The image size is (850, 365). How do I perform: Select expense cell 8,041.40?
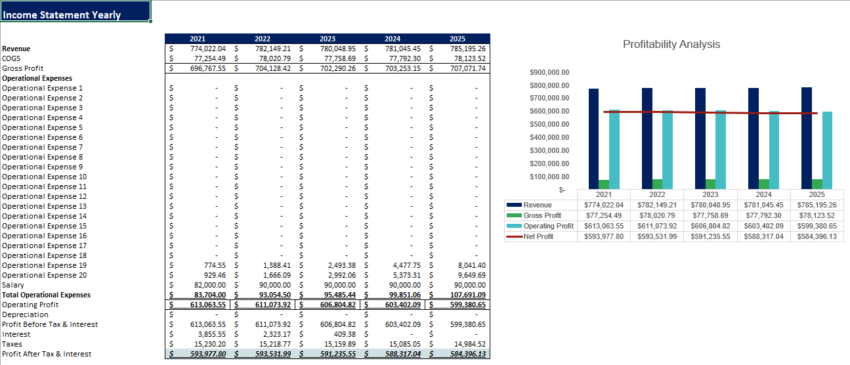point(458,265)
